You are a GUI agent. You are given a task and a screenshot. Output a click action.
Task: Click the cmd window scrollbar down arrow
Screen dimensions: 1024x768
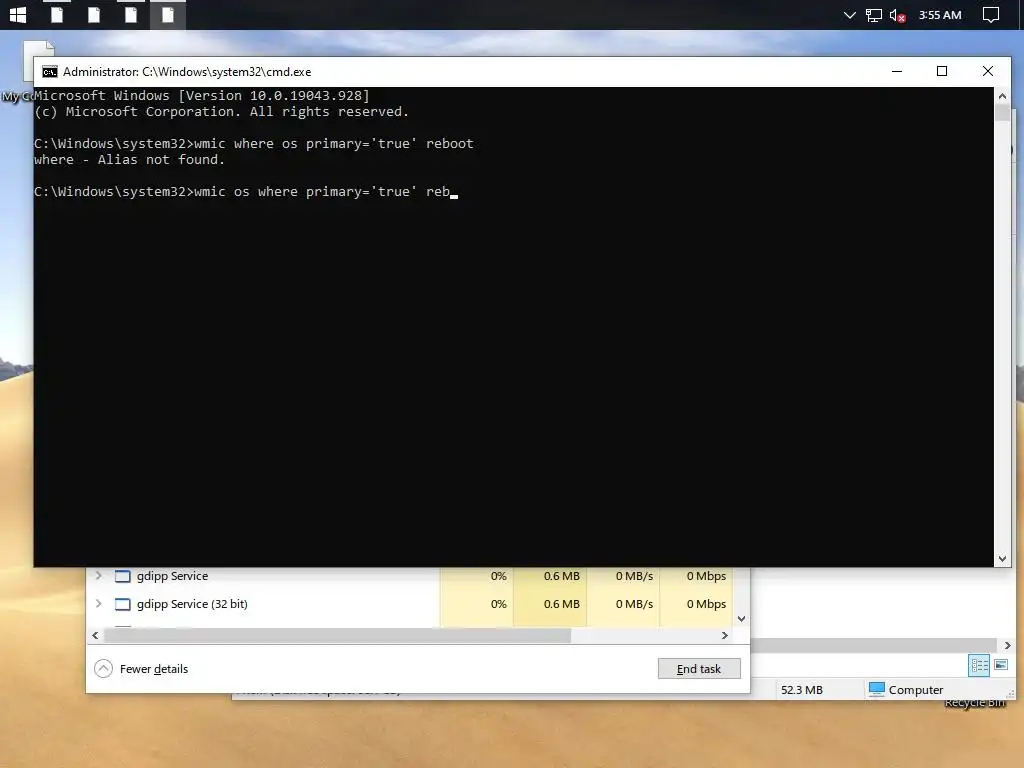coord(1002,558)
